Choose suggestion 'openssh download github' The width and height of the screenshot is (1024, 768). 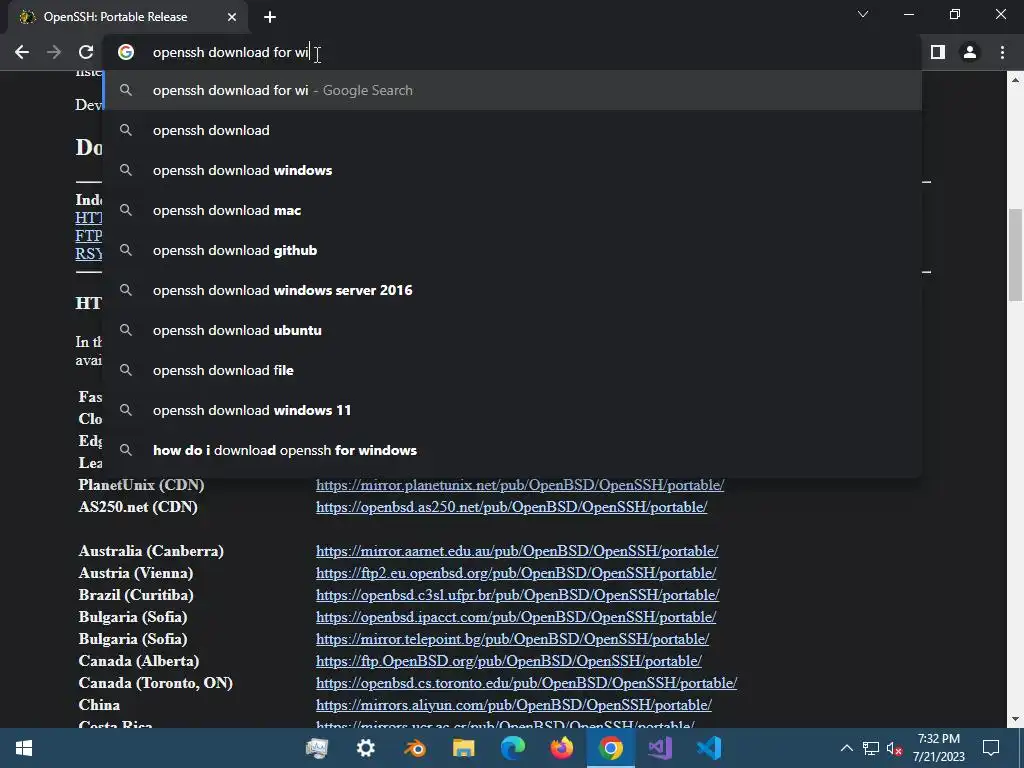[x=513, y=250]
